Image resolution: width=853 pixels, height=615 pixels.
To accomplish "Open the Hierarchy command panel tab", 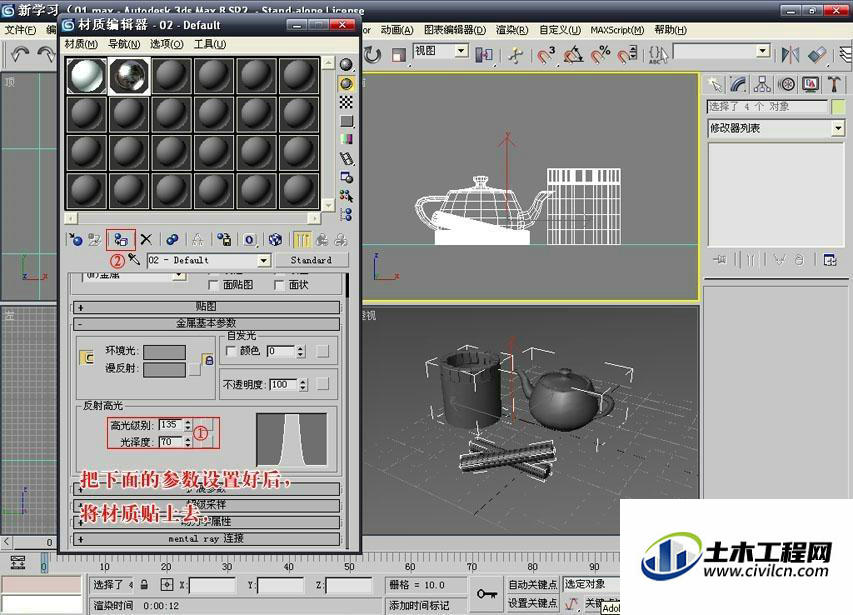I will click(762, 84).
